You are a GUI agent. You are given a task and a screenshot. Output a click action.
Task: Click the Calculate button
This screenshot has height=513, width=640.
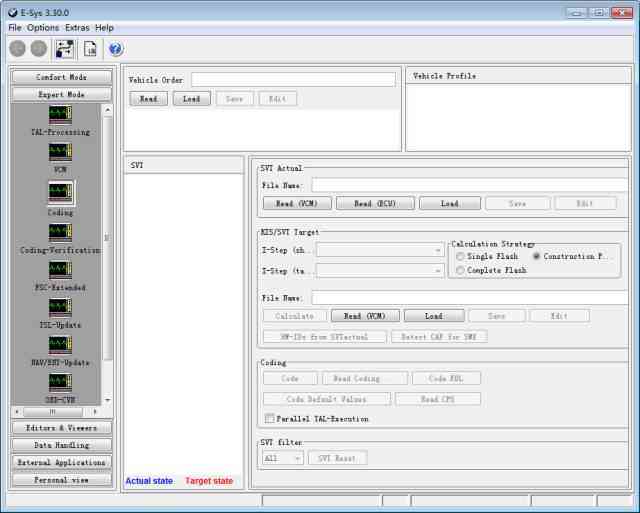click(295, 316)
